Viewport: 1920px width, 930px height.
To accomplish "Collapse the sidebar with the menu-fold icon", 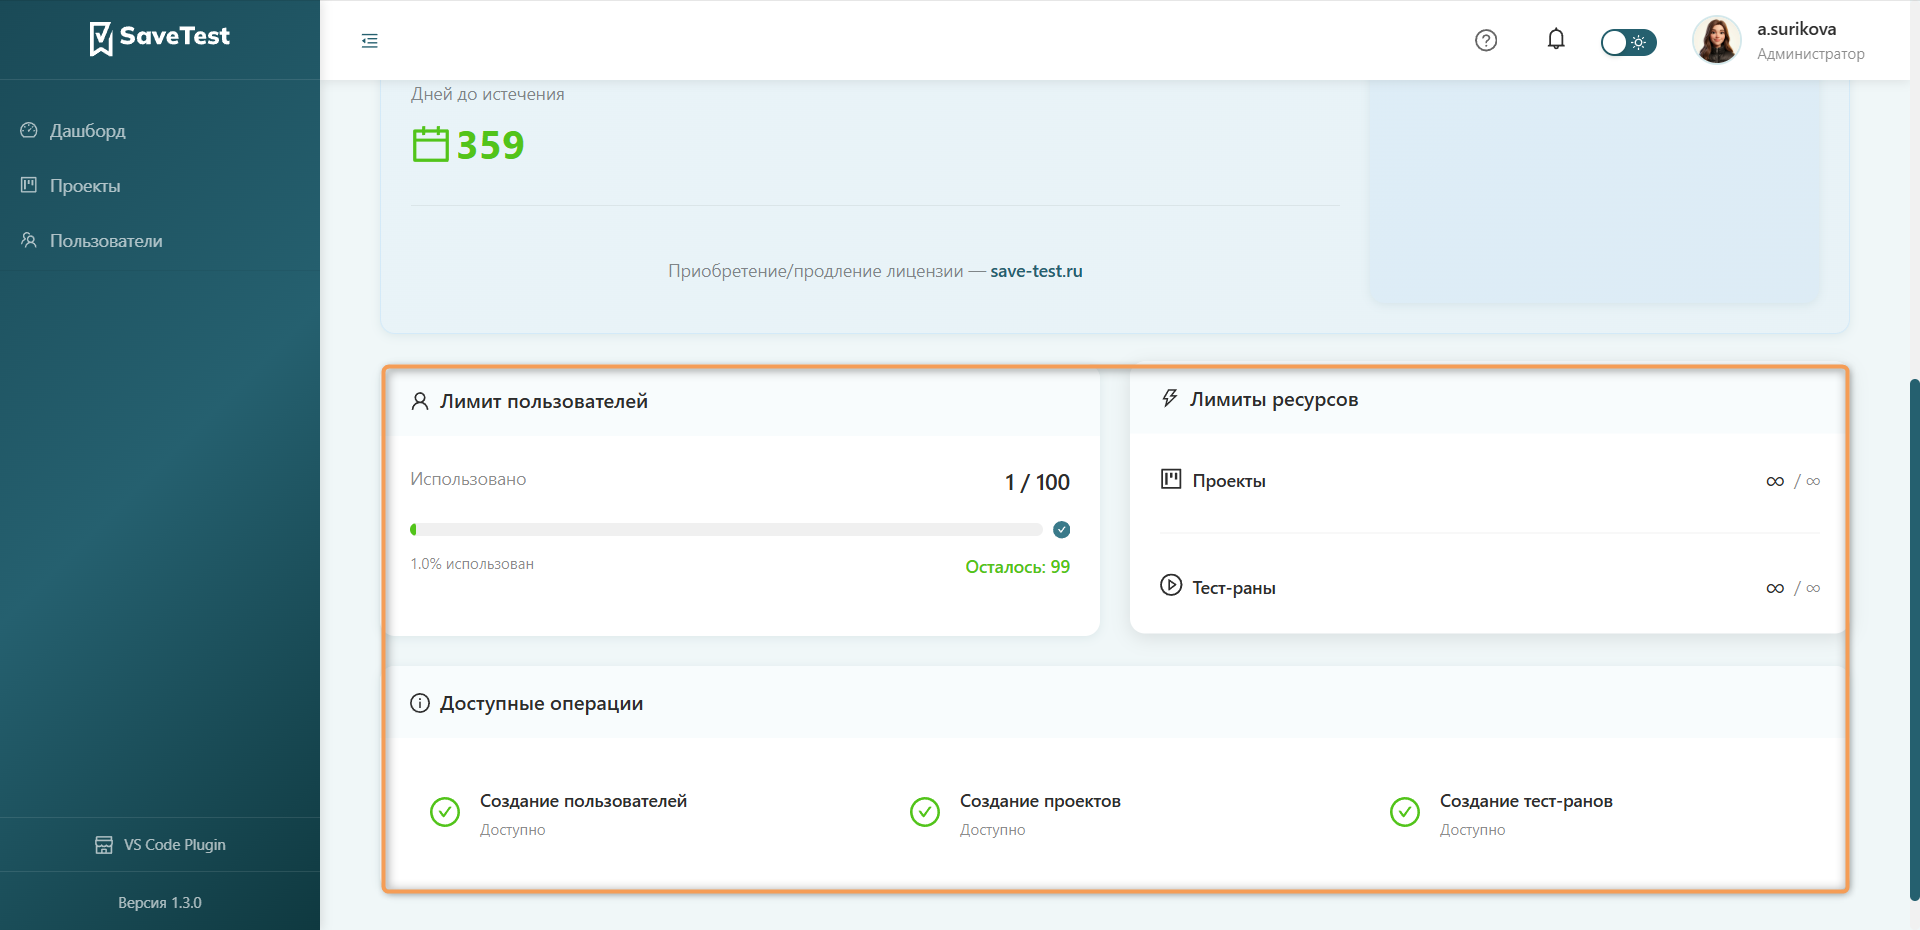I will 370,41.
